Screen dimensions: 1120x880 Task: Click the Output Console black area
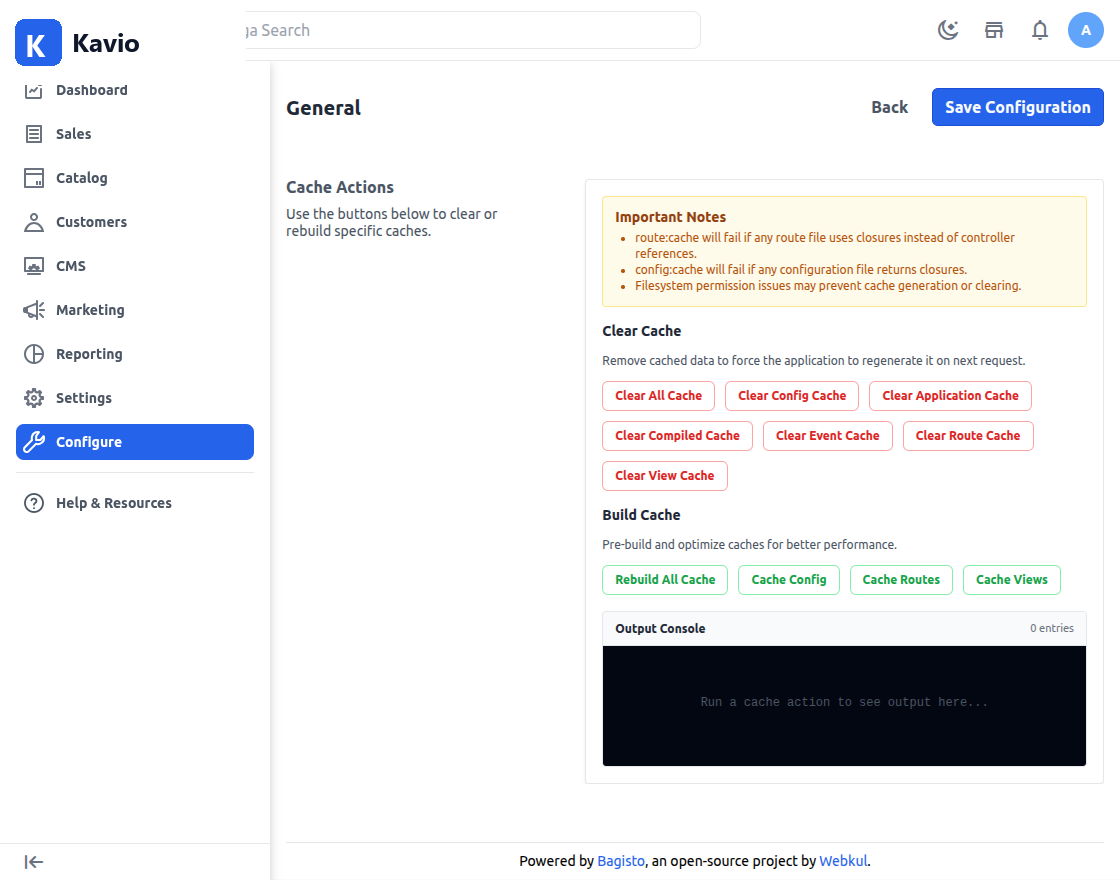click(844, 706)
